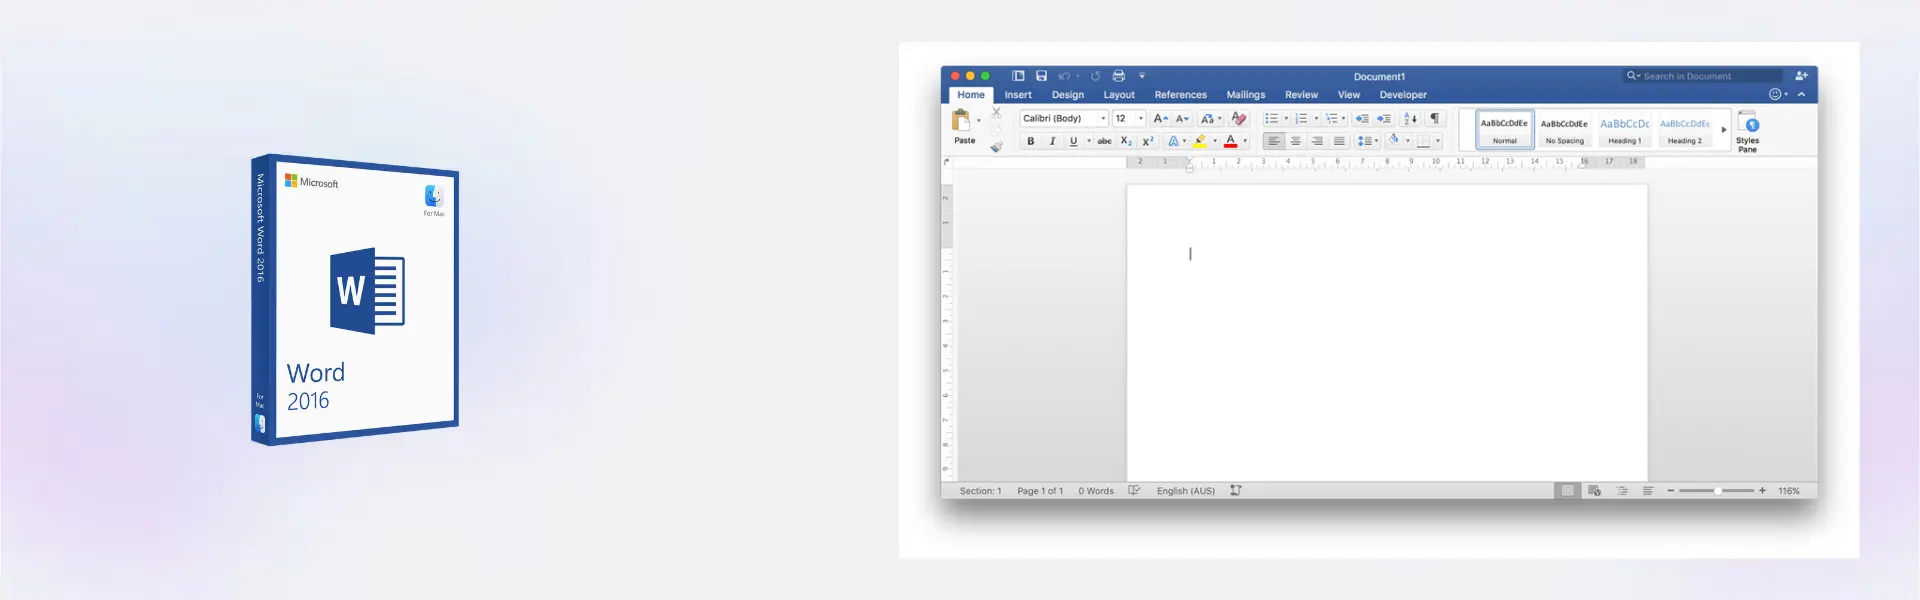Viewport: 1920px width, 600px height.
Task: Click the zoom out minus button
Action: coord(1669,490)
